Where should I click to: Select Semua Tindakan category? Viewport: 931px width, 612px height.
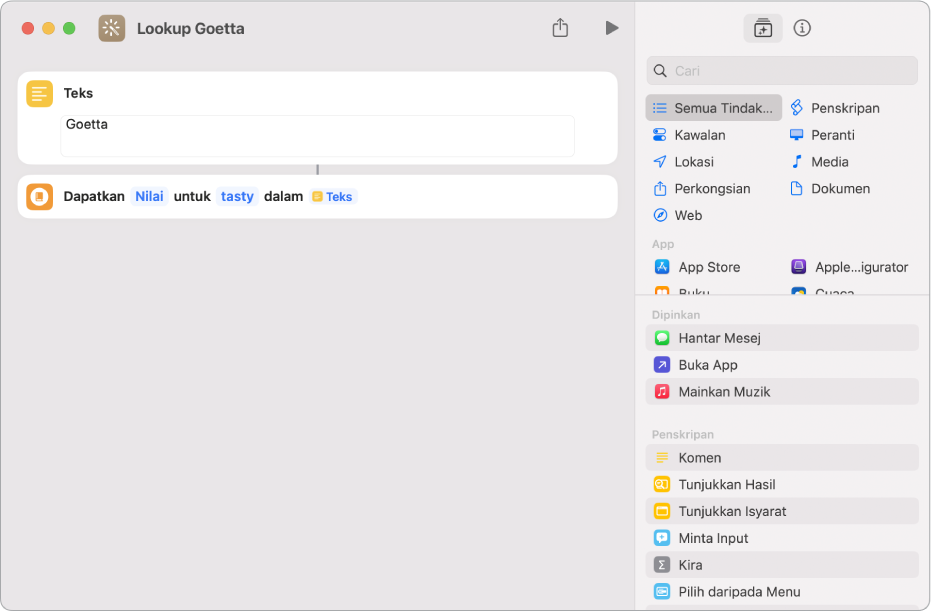point(713,108)
